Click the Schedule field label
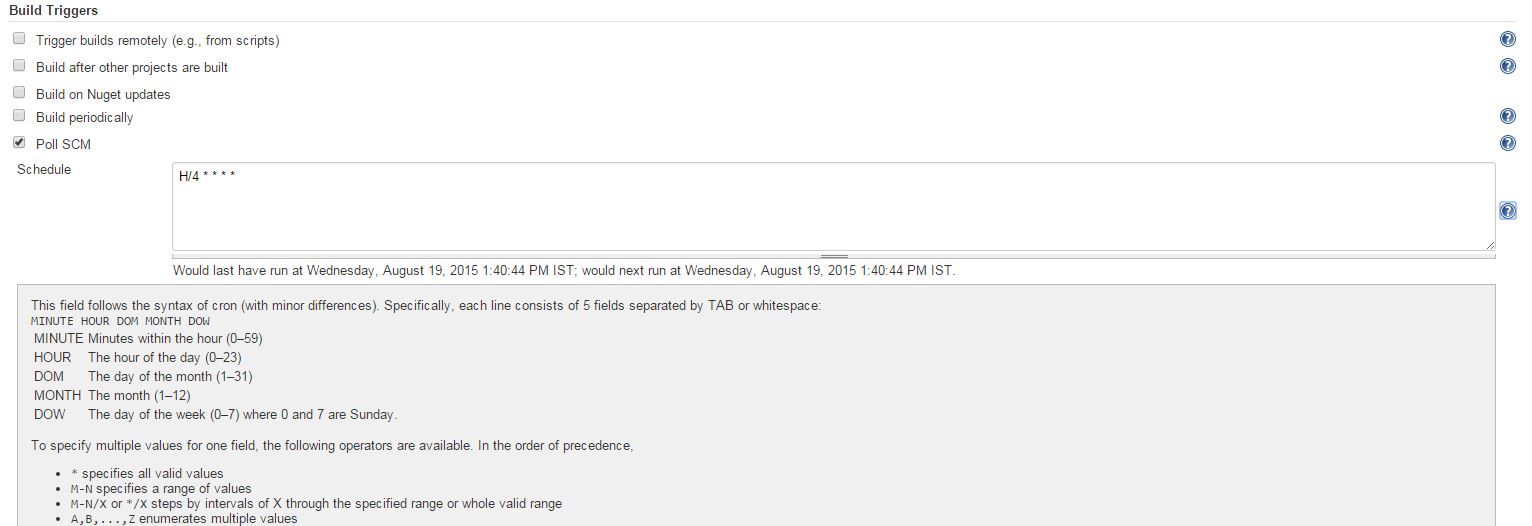 (x=44, y=170)
